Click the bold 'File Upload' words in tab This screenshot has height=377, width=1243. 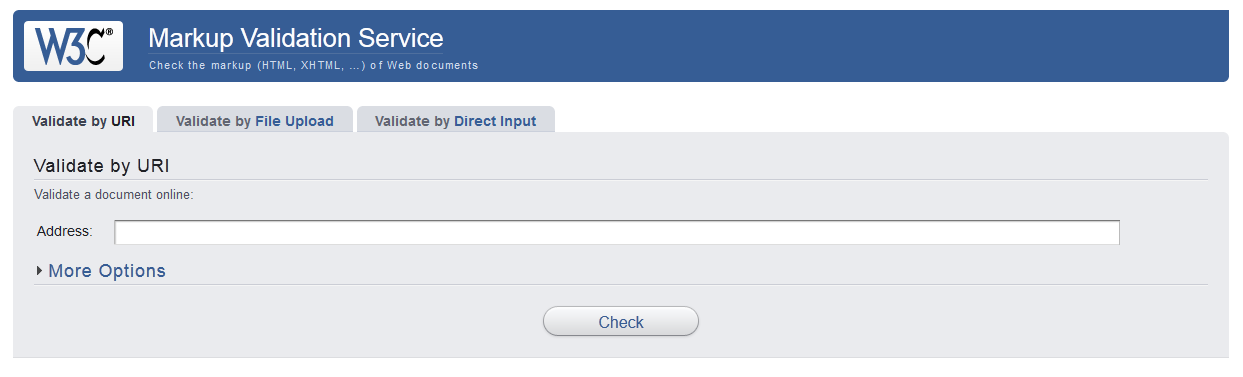294,121
